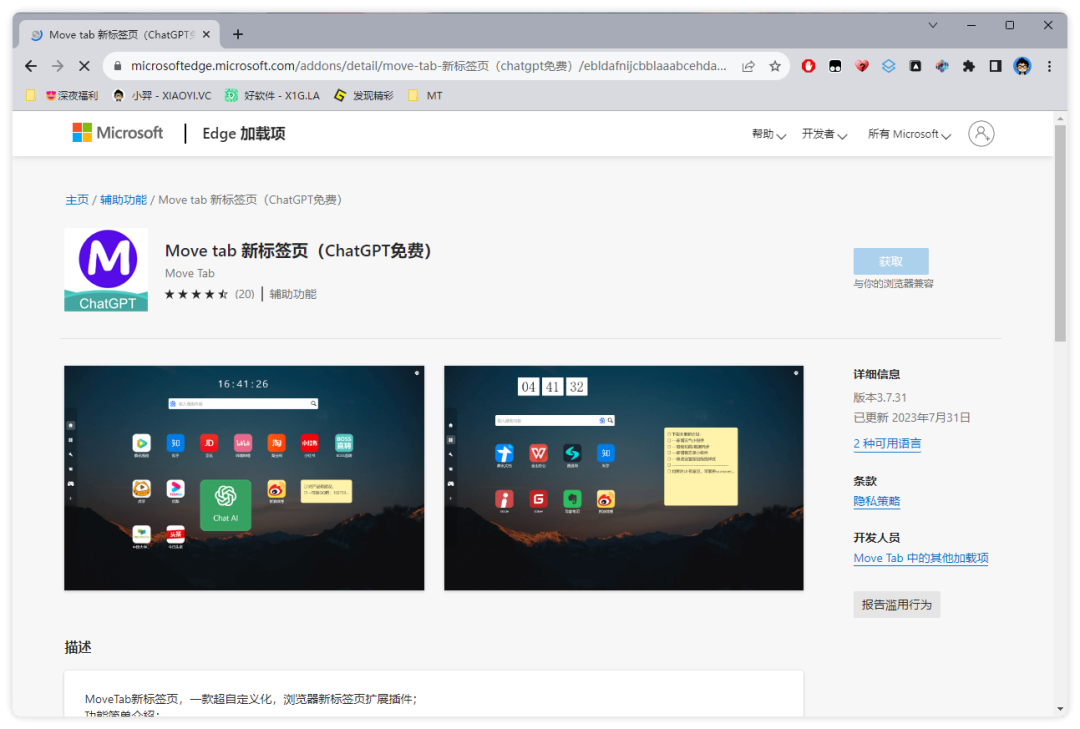Click the Extensions puzzle piece icon

968,66
